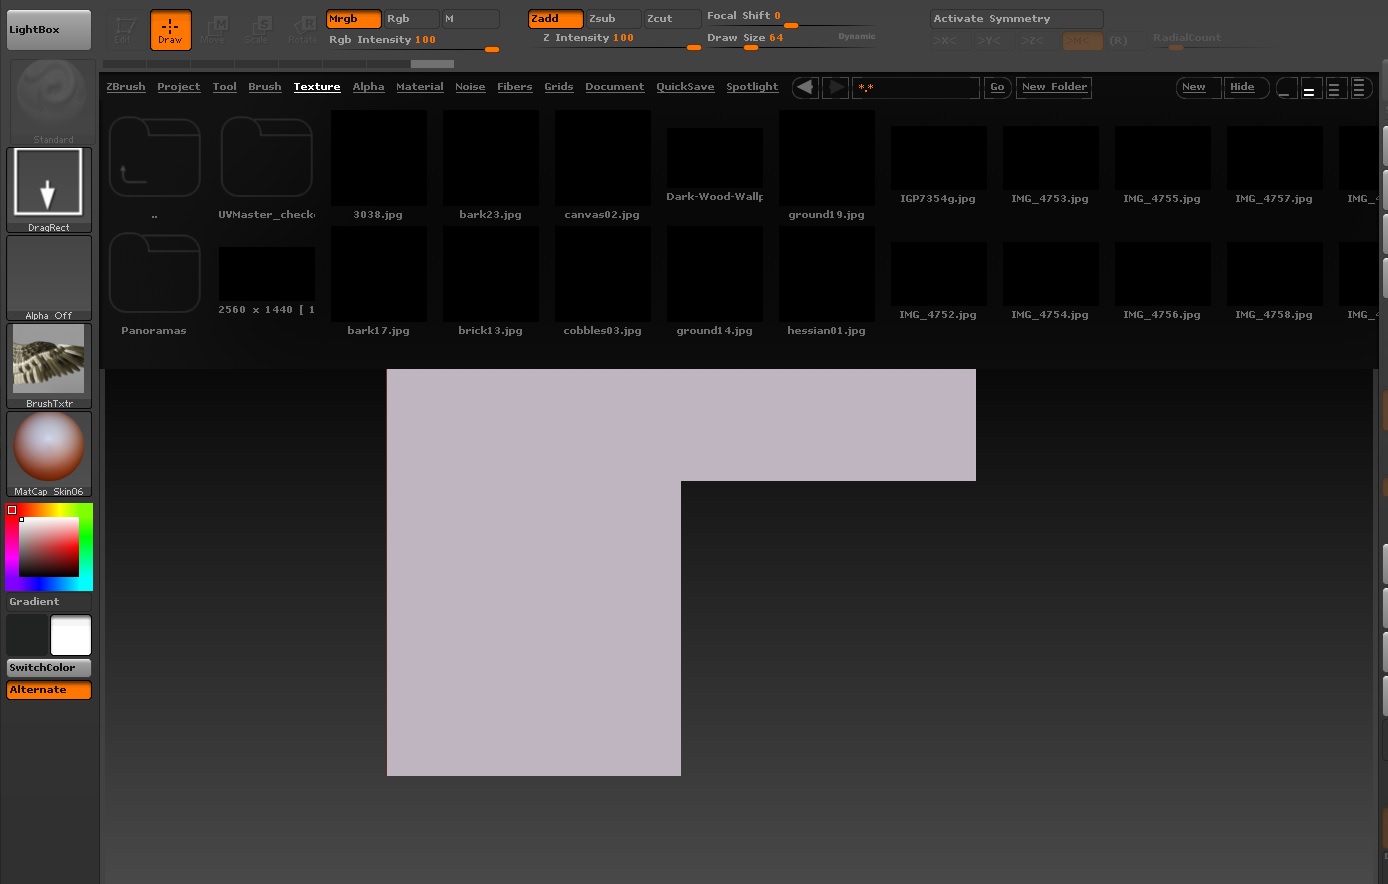The height and width of the screenshot is (884, 1388).
Task: Enable Zsub sculpting mode
Action: (612, 18)
